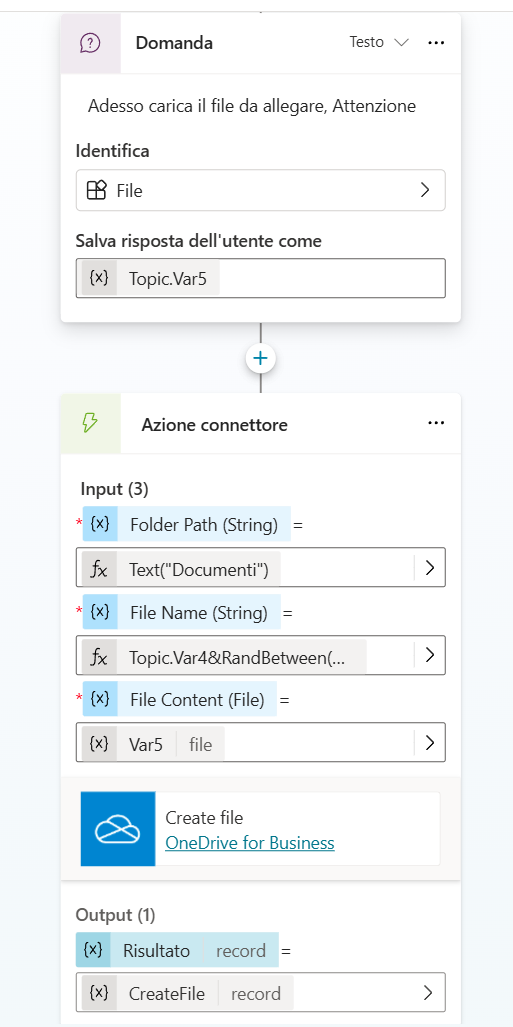Open the Testo type dropdown

click(379, 43)
